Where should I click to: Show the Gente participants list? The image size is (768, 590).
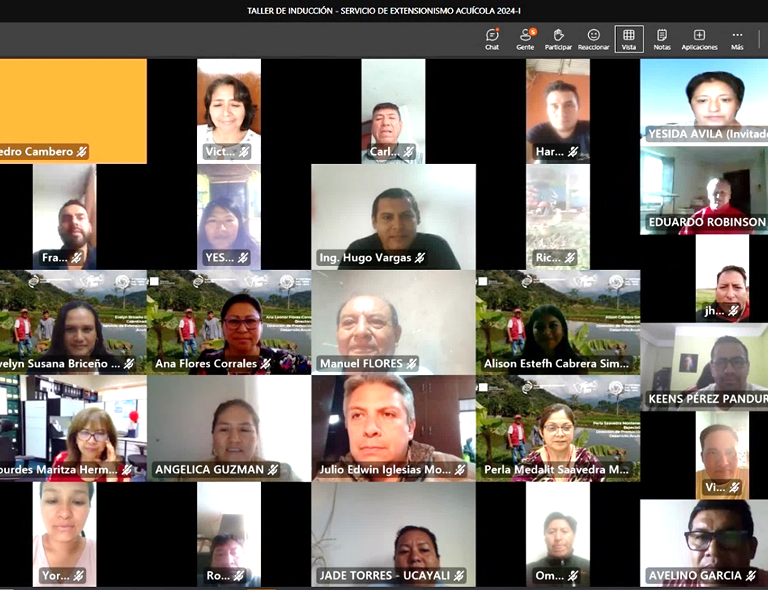pyautogui.click(x=525, y=39)
